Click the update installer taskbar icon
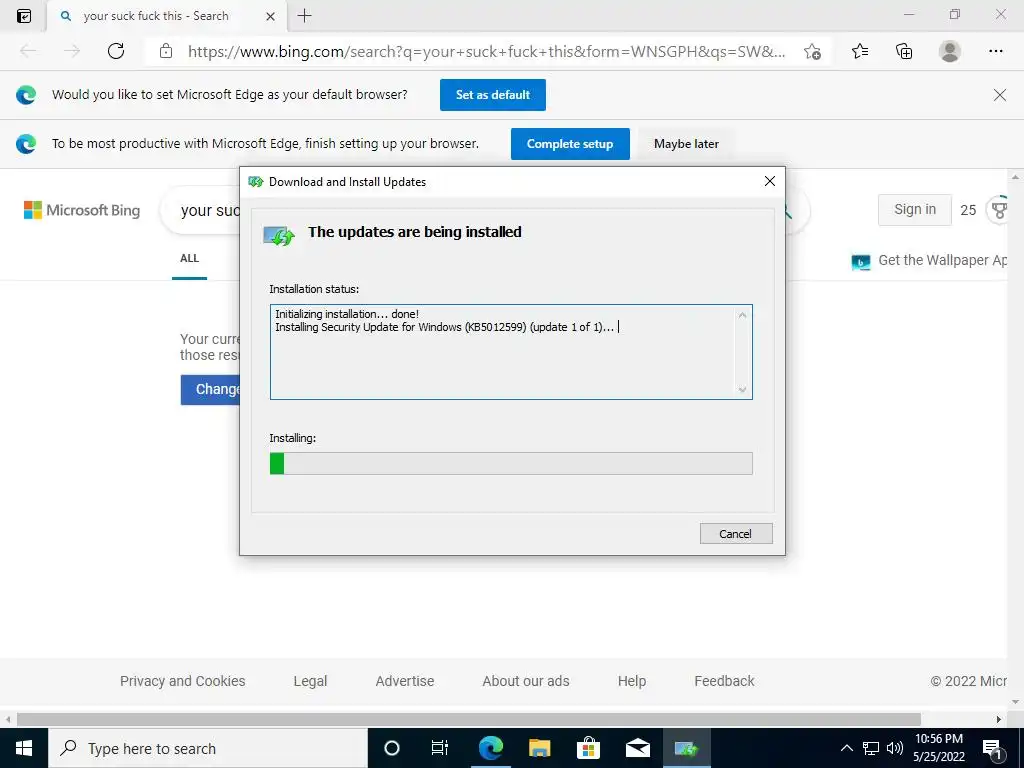The height and width of the screenshot is (768, 1024). coord(686,748)
